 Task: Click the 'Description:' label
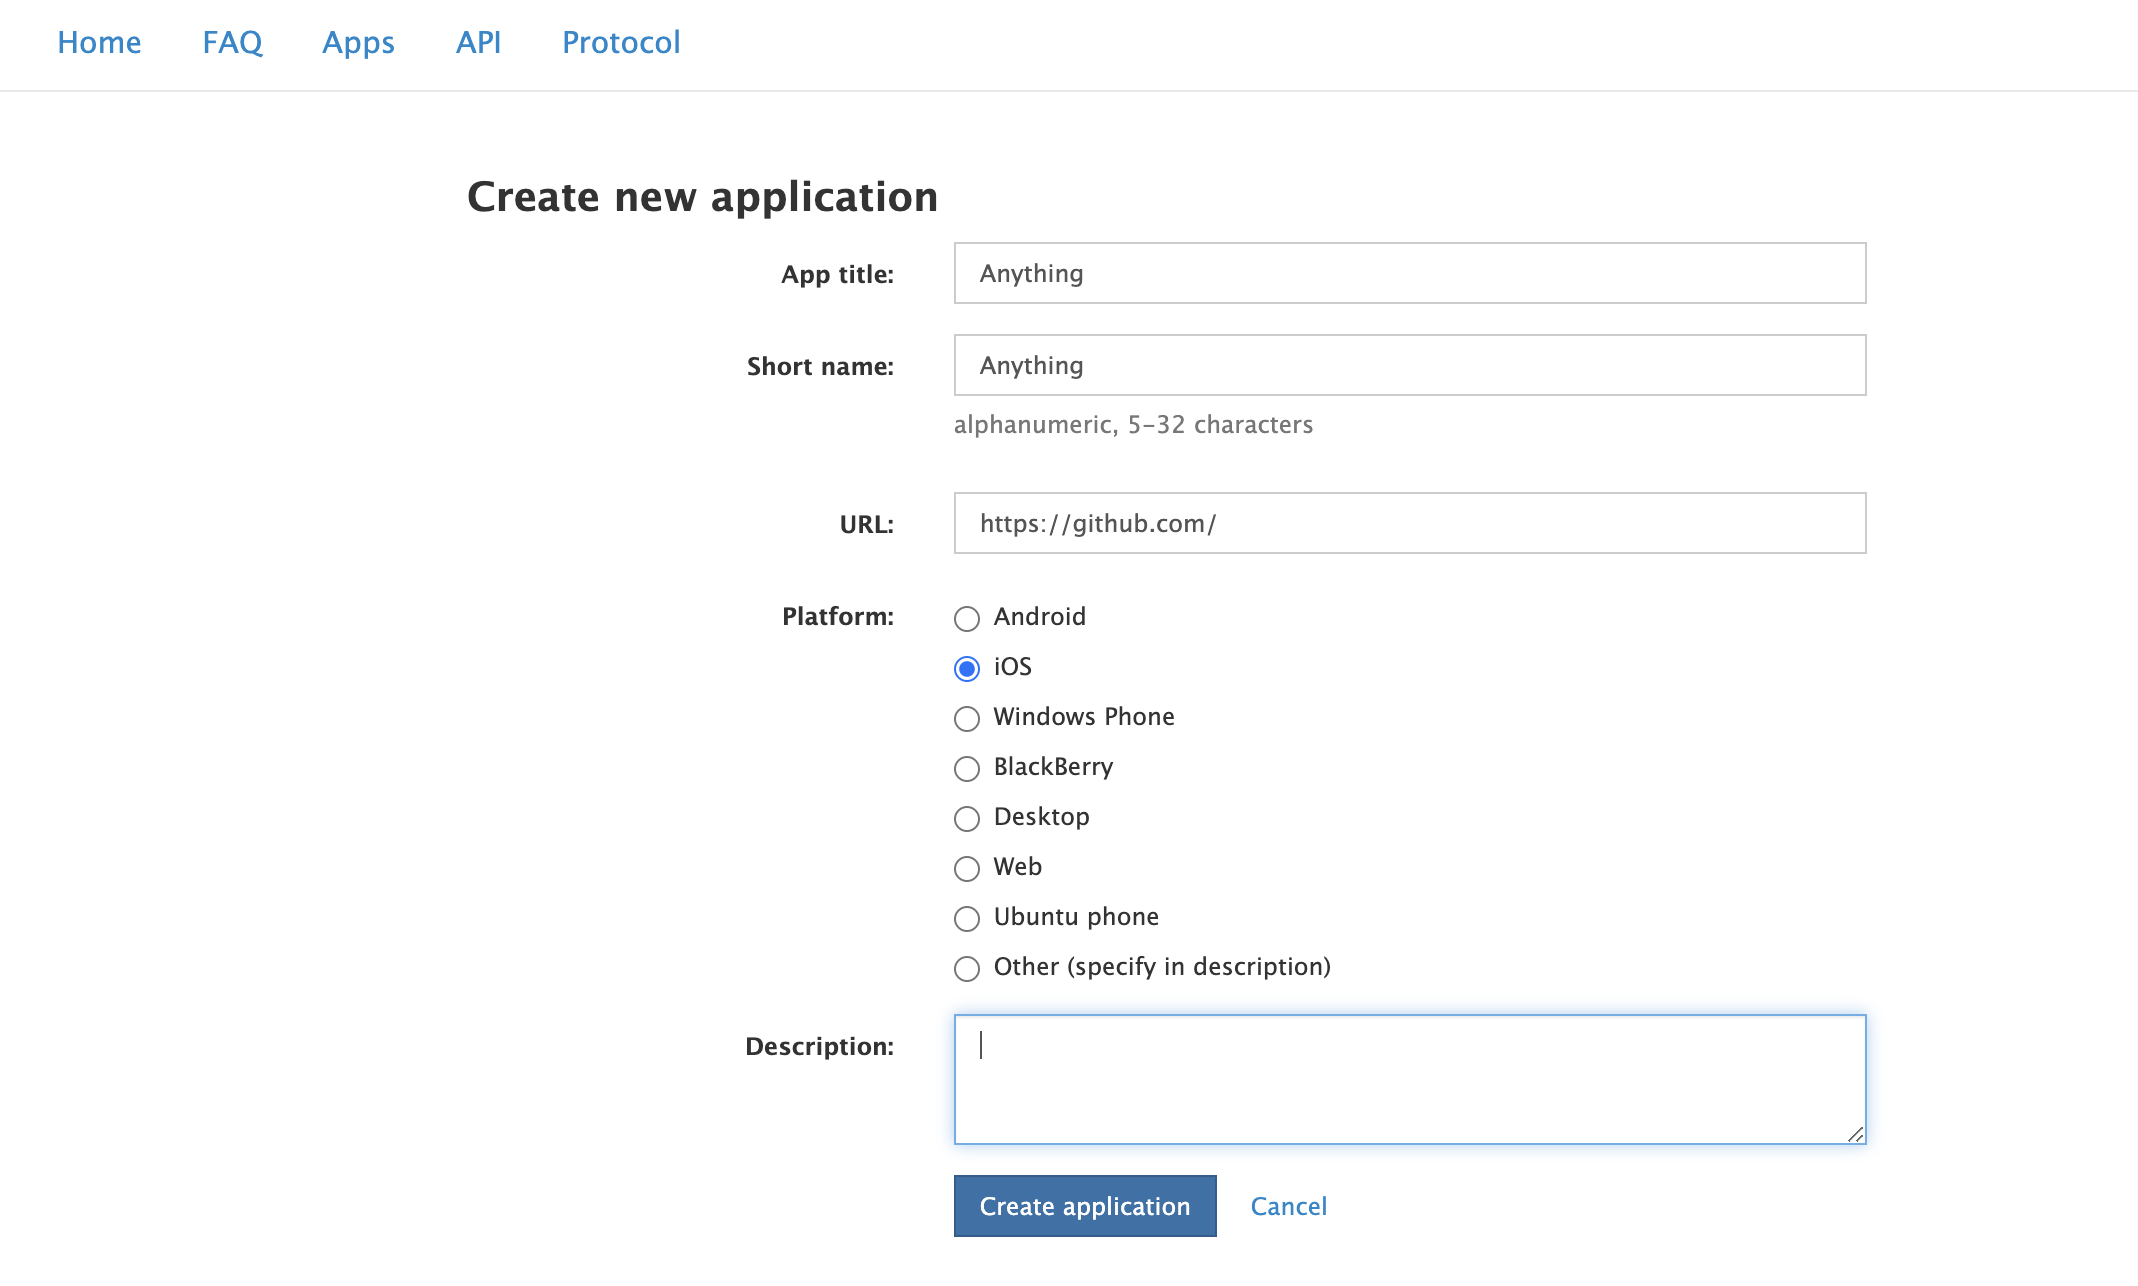pyautogui.click(x=820, y=1047)
